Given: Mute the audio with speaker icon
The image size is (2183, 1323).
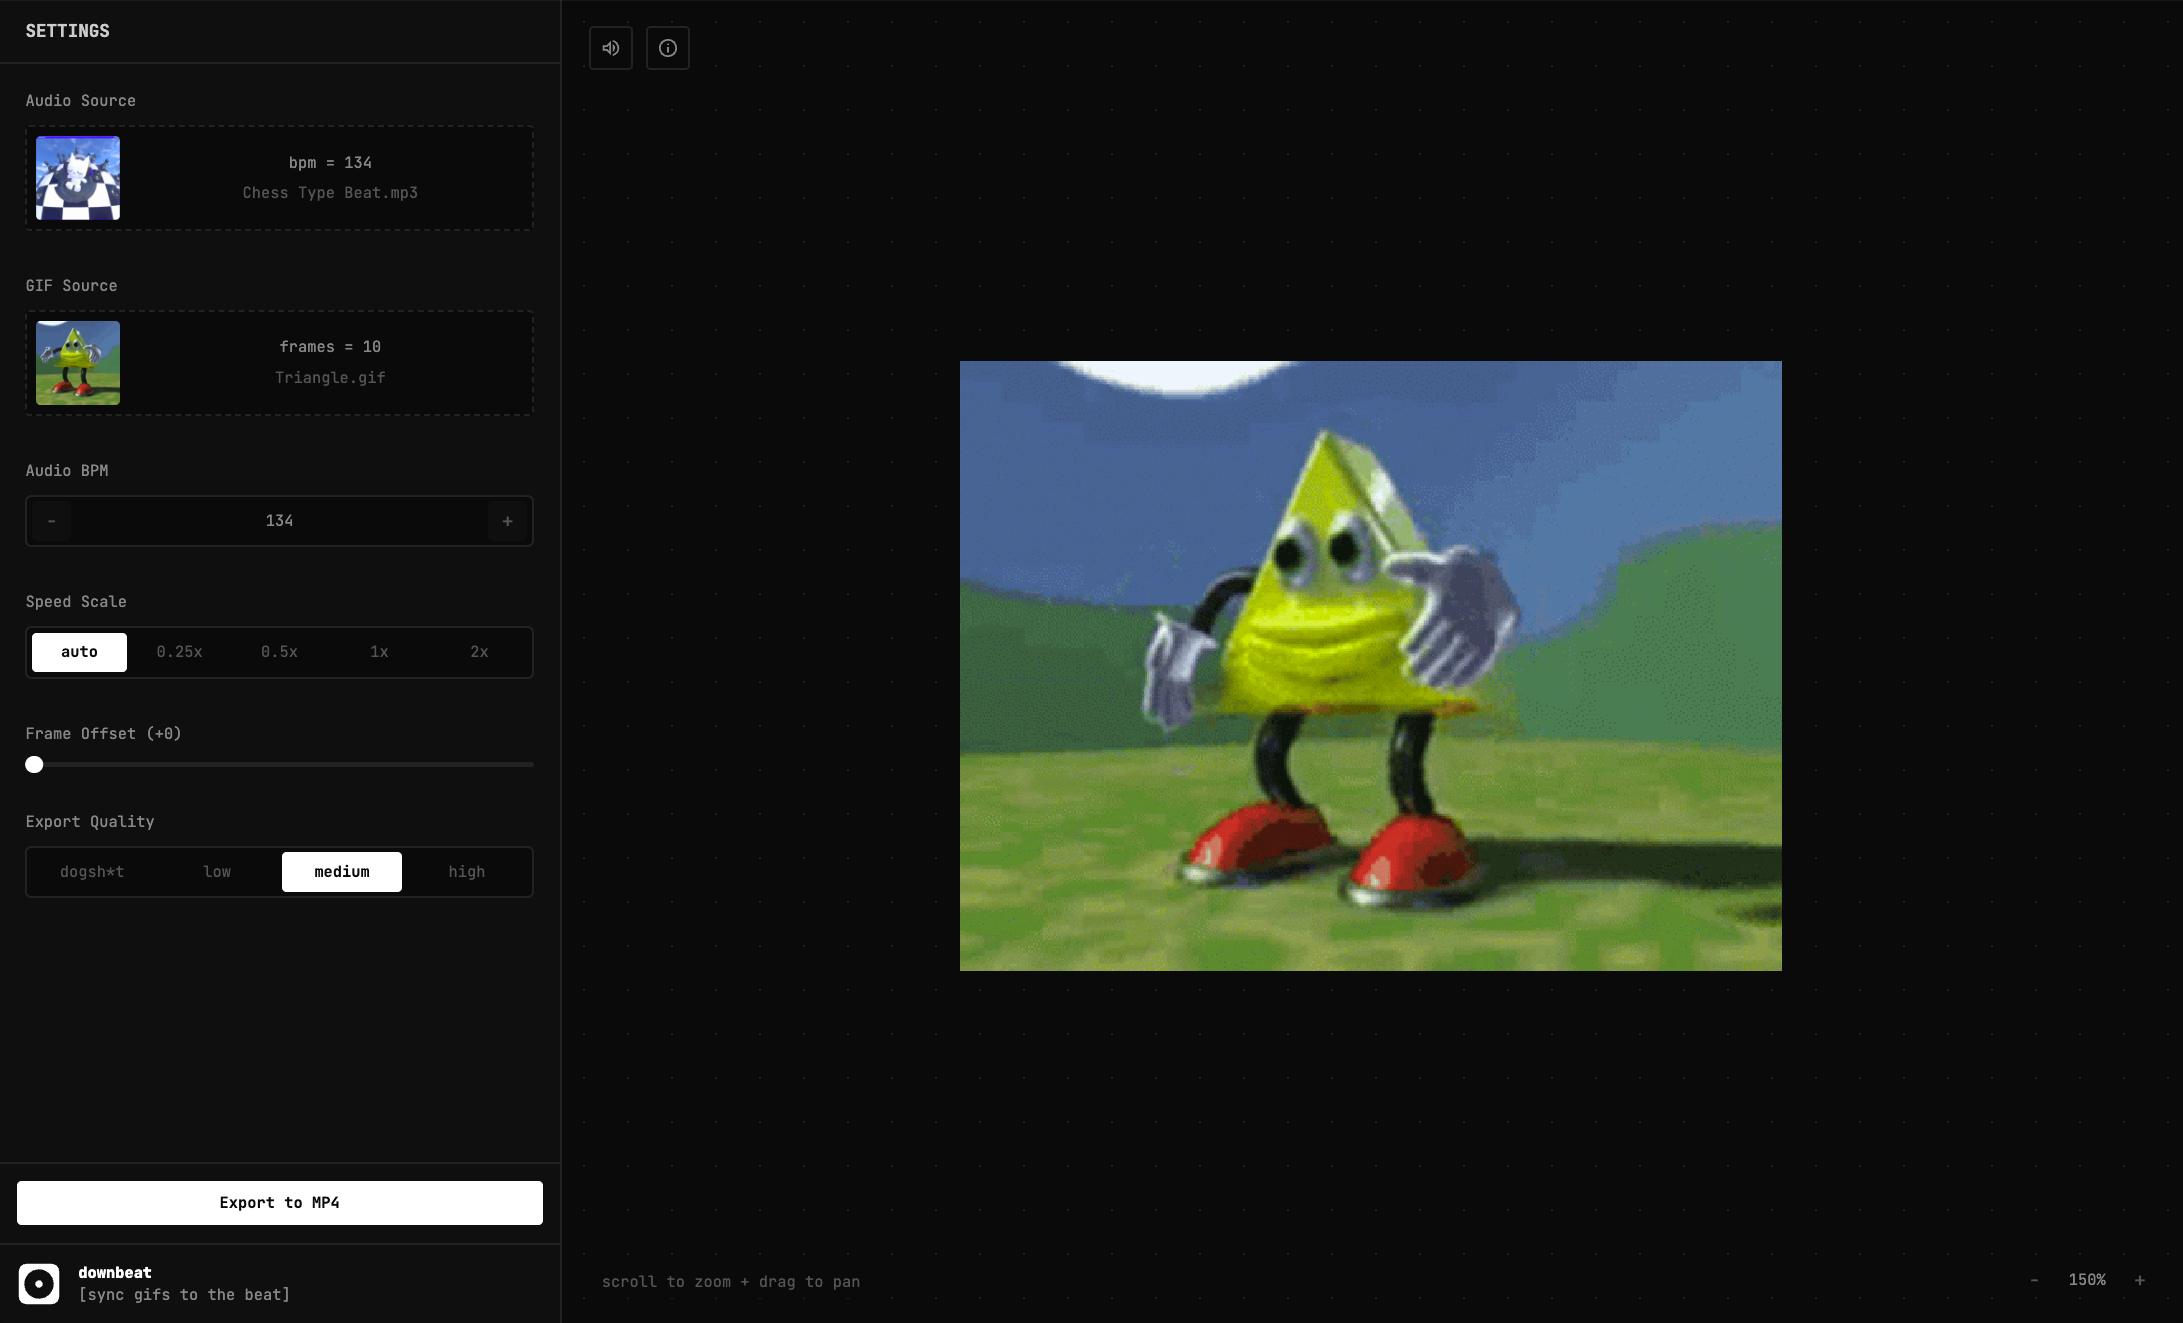Looking at the screenshot, I should coord(610,48).
